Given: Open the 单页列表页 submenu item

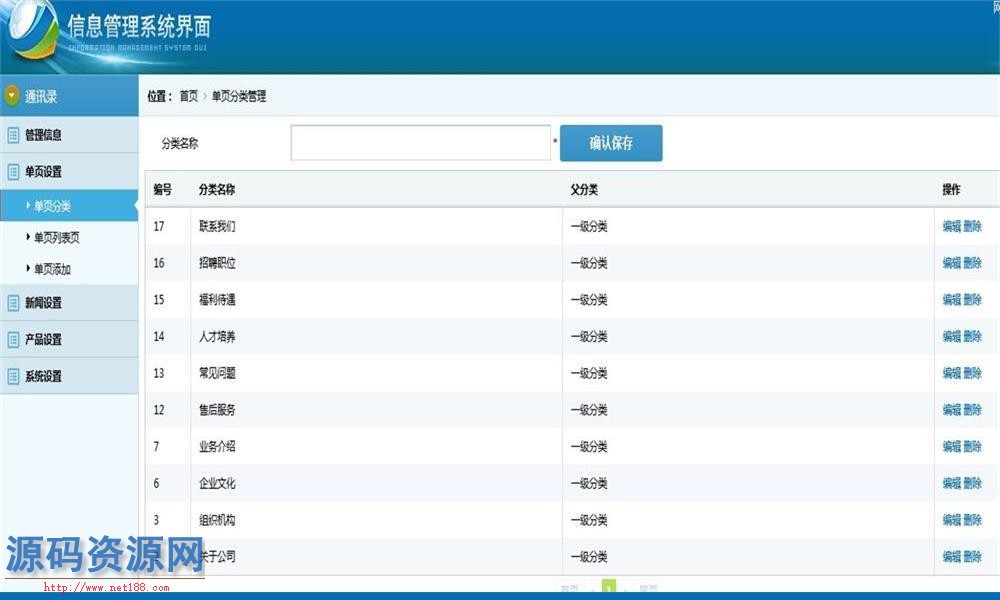Looking at the screenshot, I should coord(56,238).
